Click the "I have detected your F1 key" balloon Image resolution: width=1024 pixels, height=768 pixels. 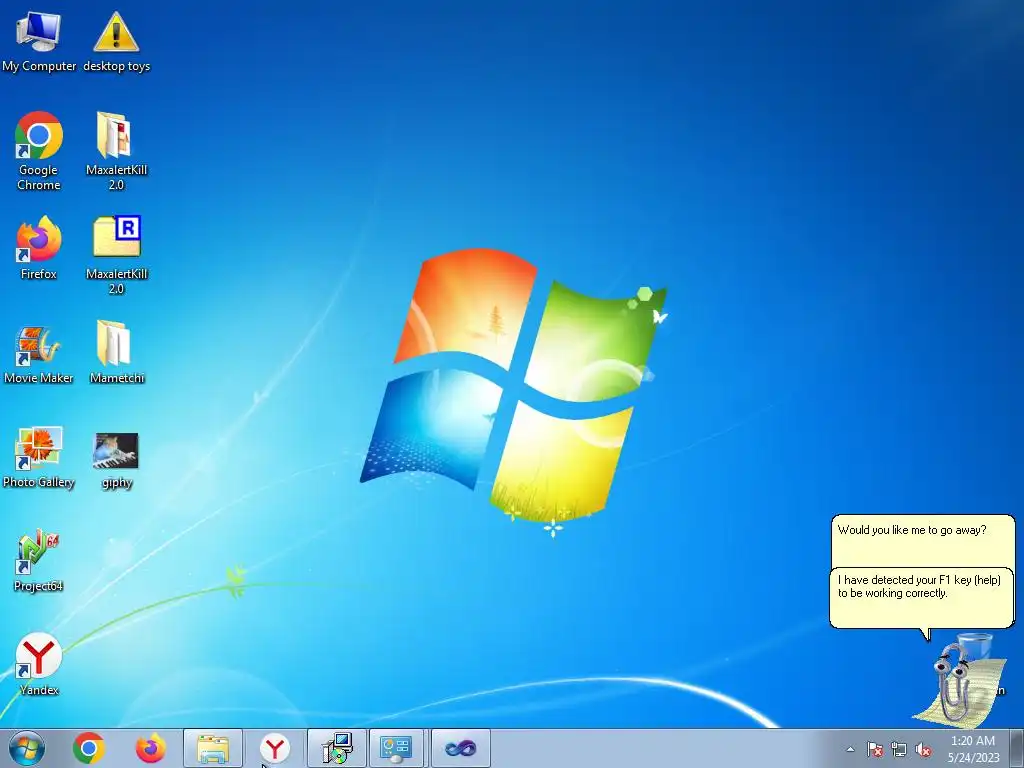pyautogui.click(x=922, y=598)
